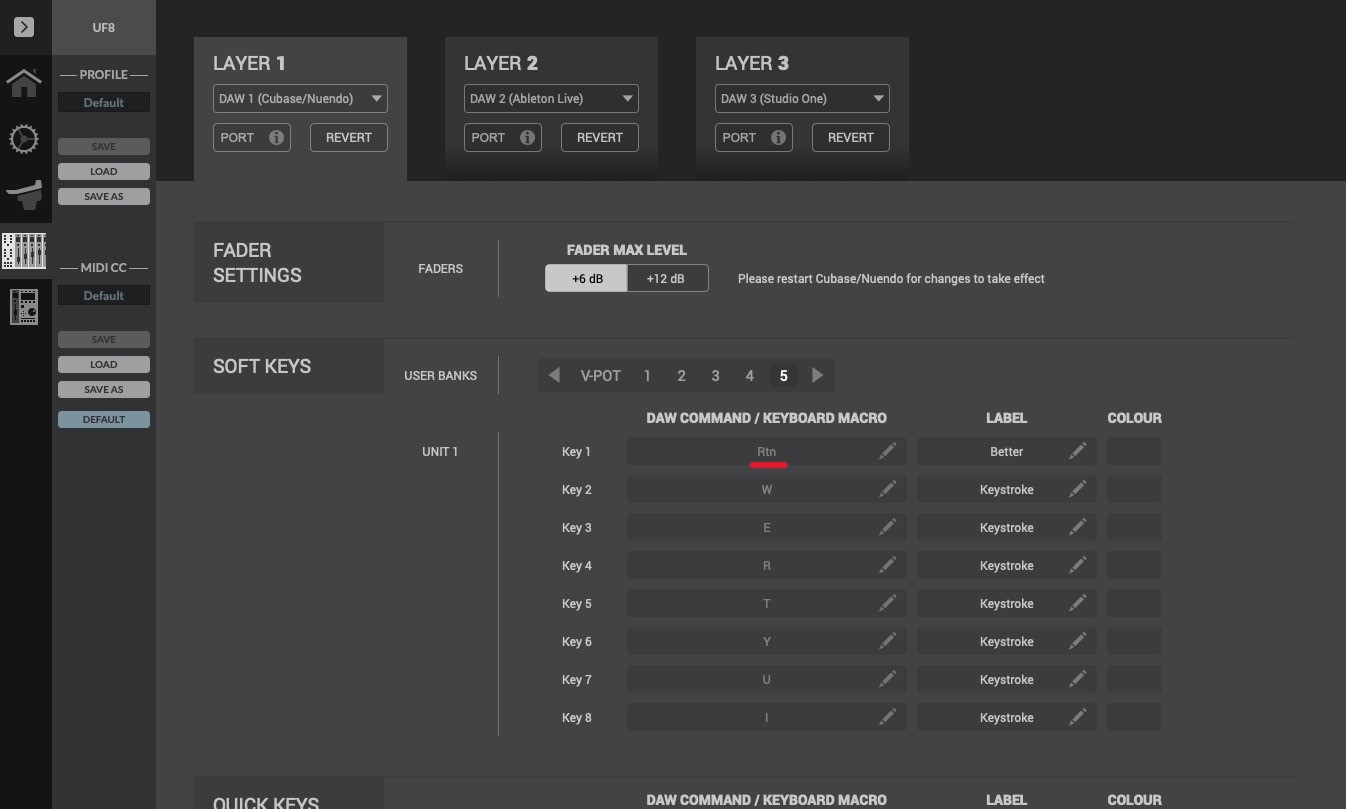The image size is (1346, 809).
Task: Edit the Key 4 label pencil icon
Action: click(1077, 566)
